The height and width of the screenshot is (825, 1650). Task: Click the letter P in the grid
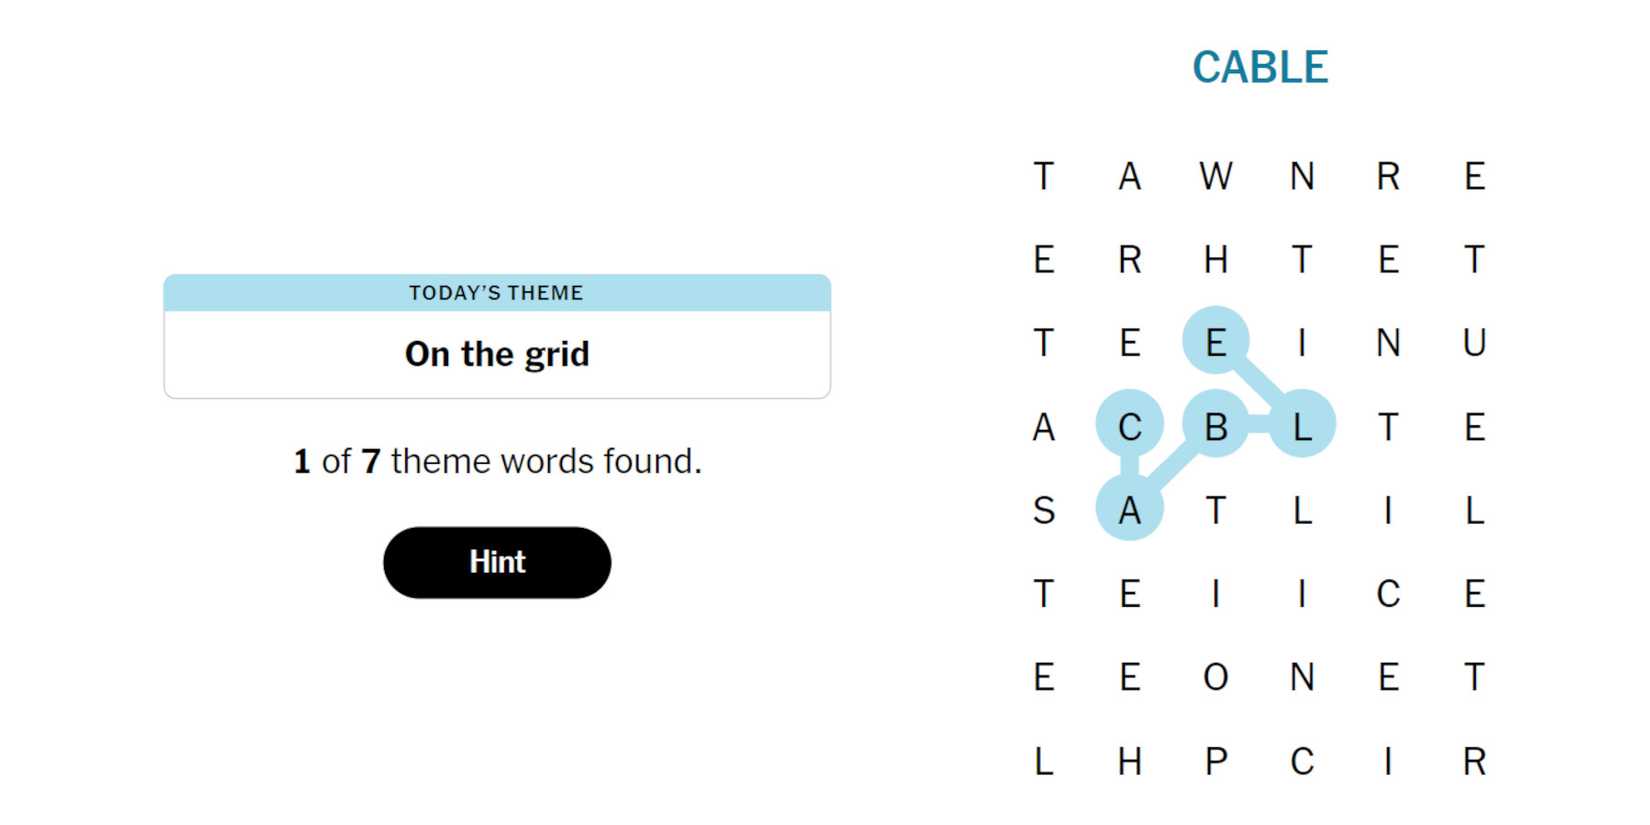(1216, 762)
